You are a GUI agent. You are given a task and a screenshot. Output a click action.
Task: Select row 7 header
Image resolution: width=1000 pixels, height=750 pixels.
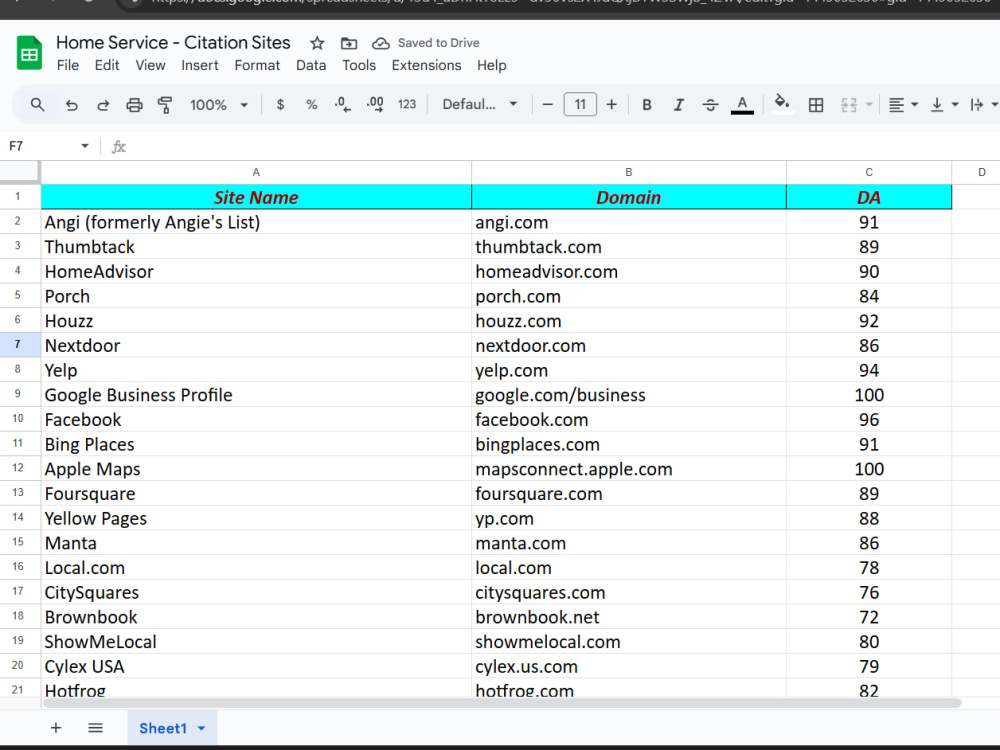coord(18,344)
